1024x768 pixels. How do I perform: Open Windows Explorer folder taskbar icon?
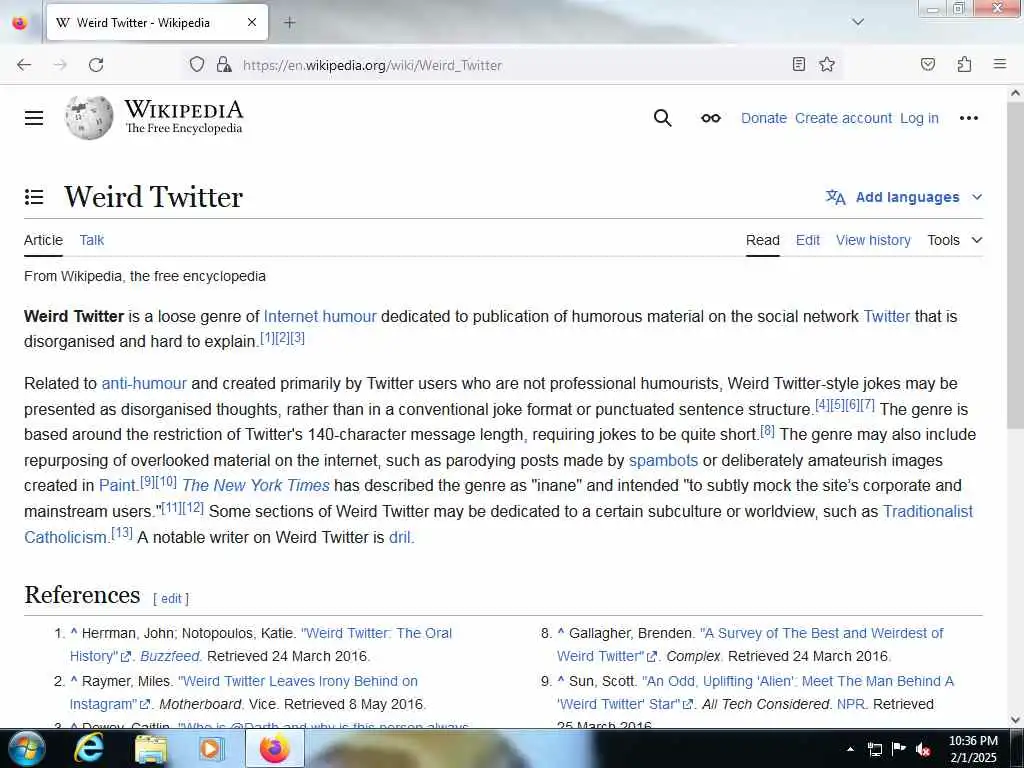click(151, 748)
